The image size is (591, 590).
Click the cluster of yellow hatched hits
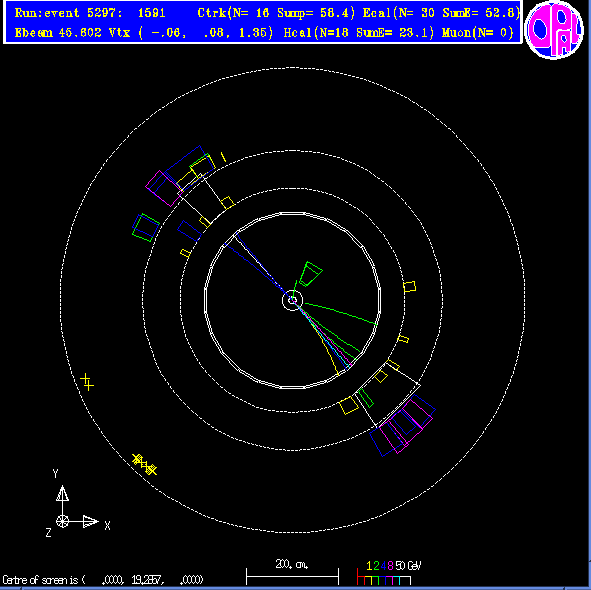(x=144, y=464)
